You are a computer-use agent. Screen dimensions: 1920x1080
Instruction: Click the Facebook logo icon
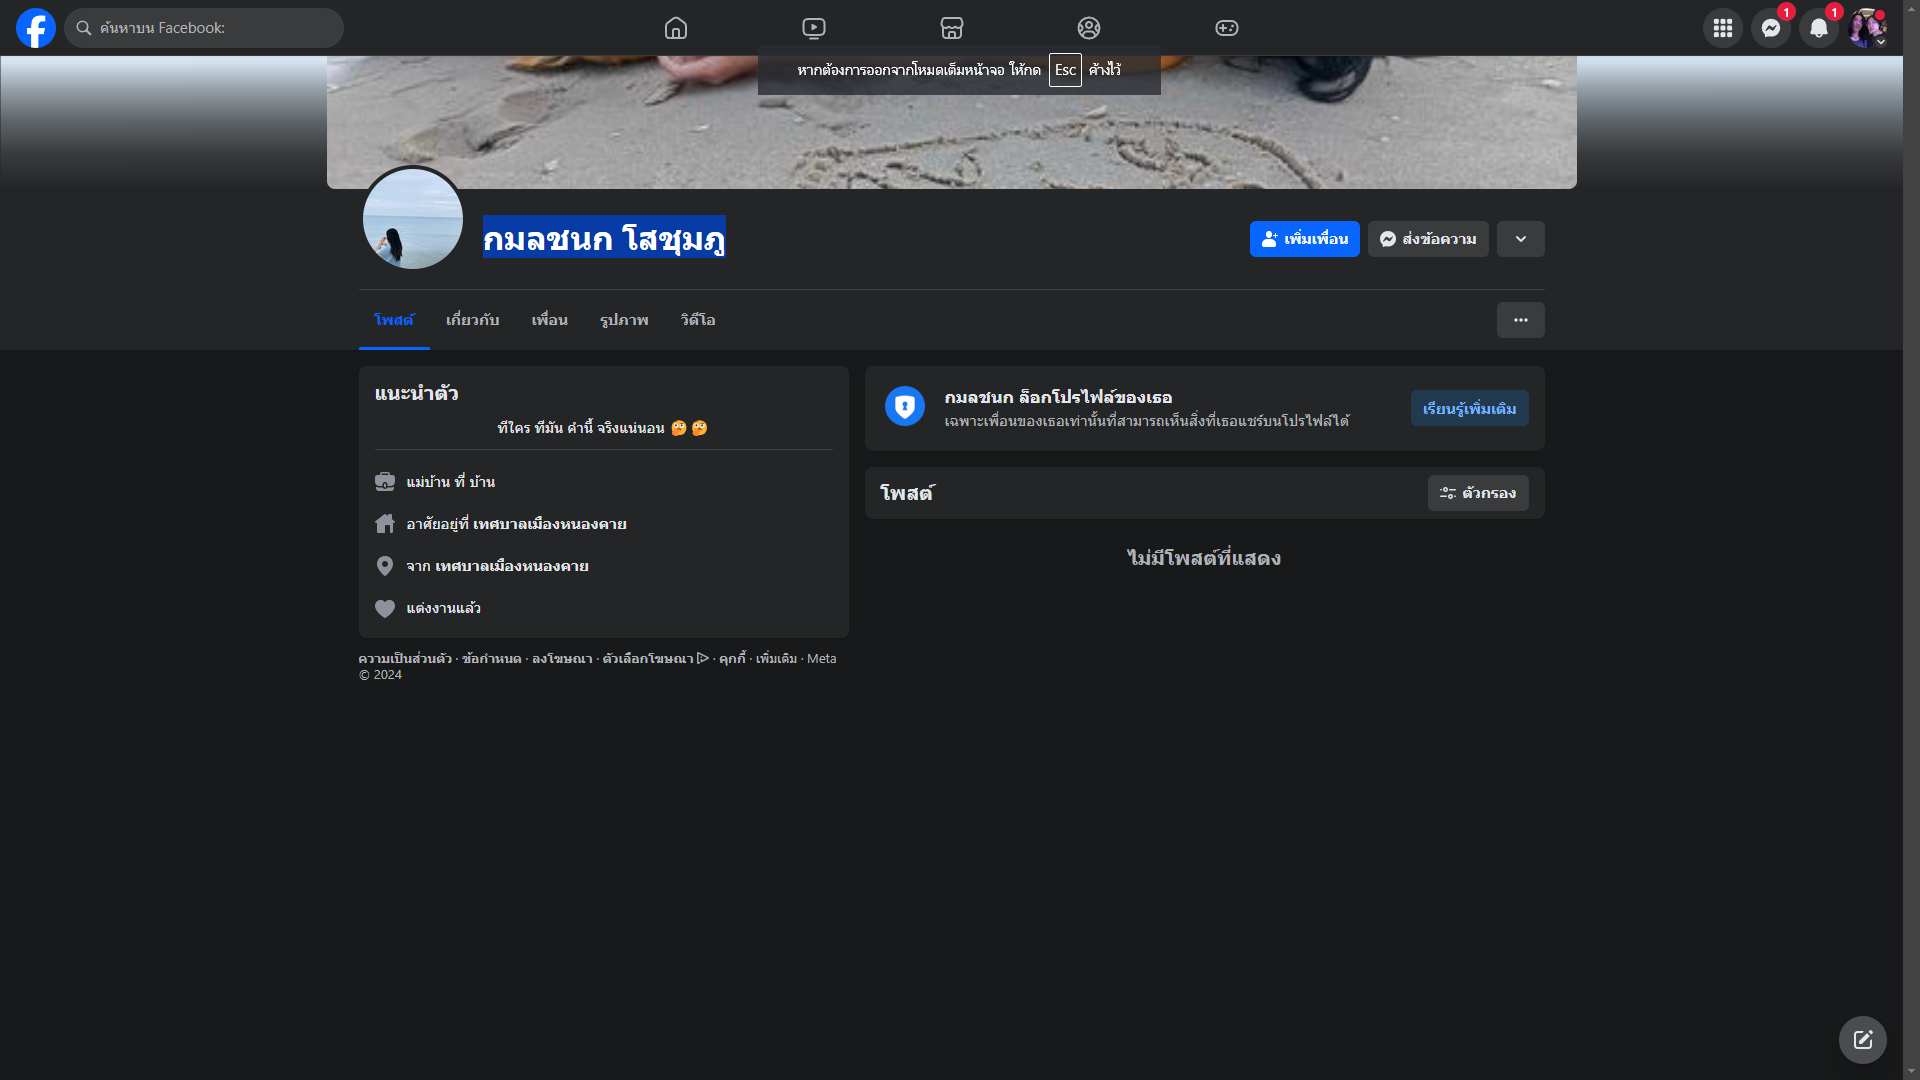36,28
